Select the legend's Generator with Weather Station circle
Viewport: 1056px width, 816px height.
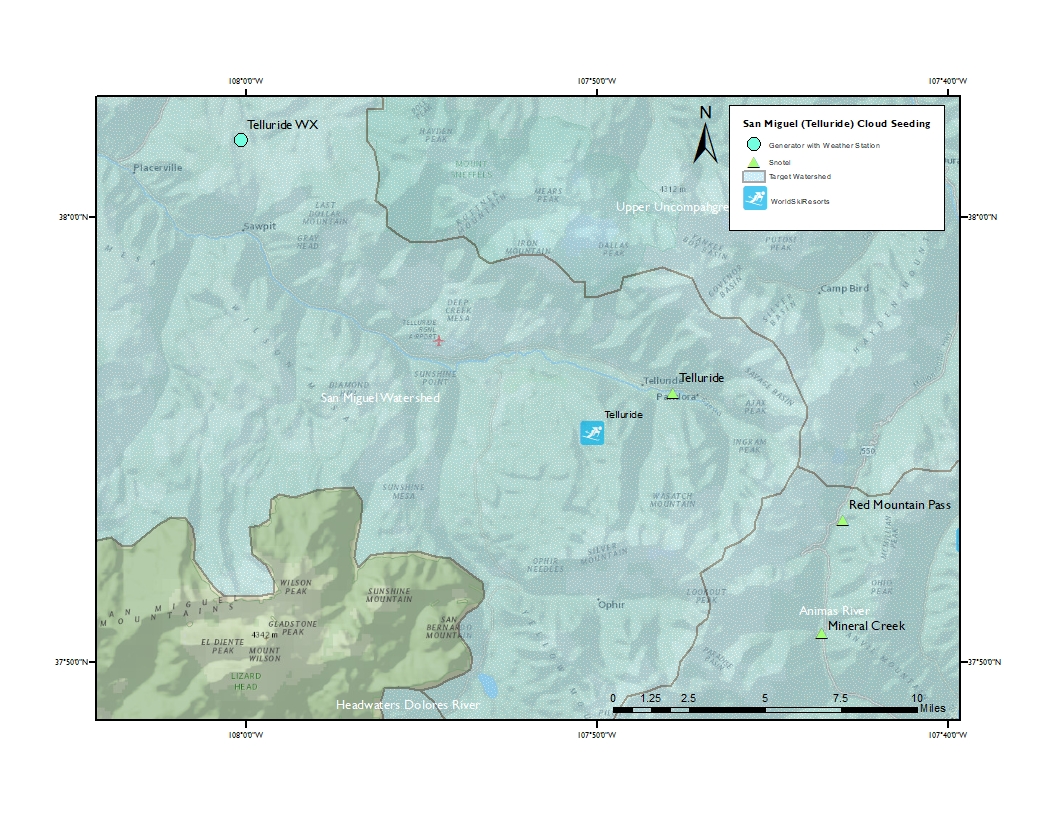pos(754,145)
